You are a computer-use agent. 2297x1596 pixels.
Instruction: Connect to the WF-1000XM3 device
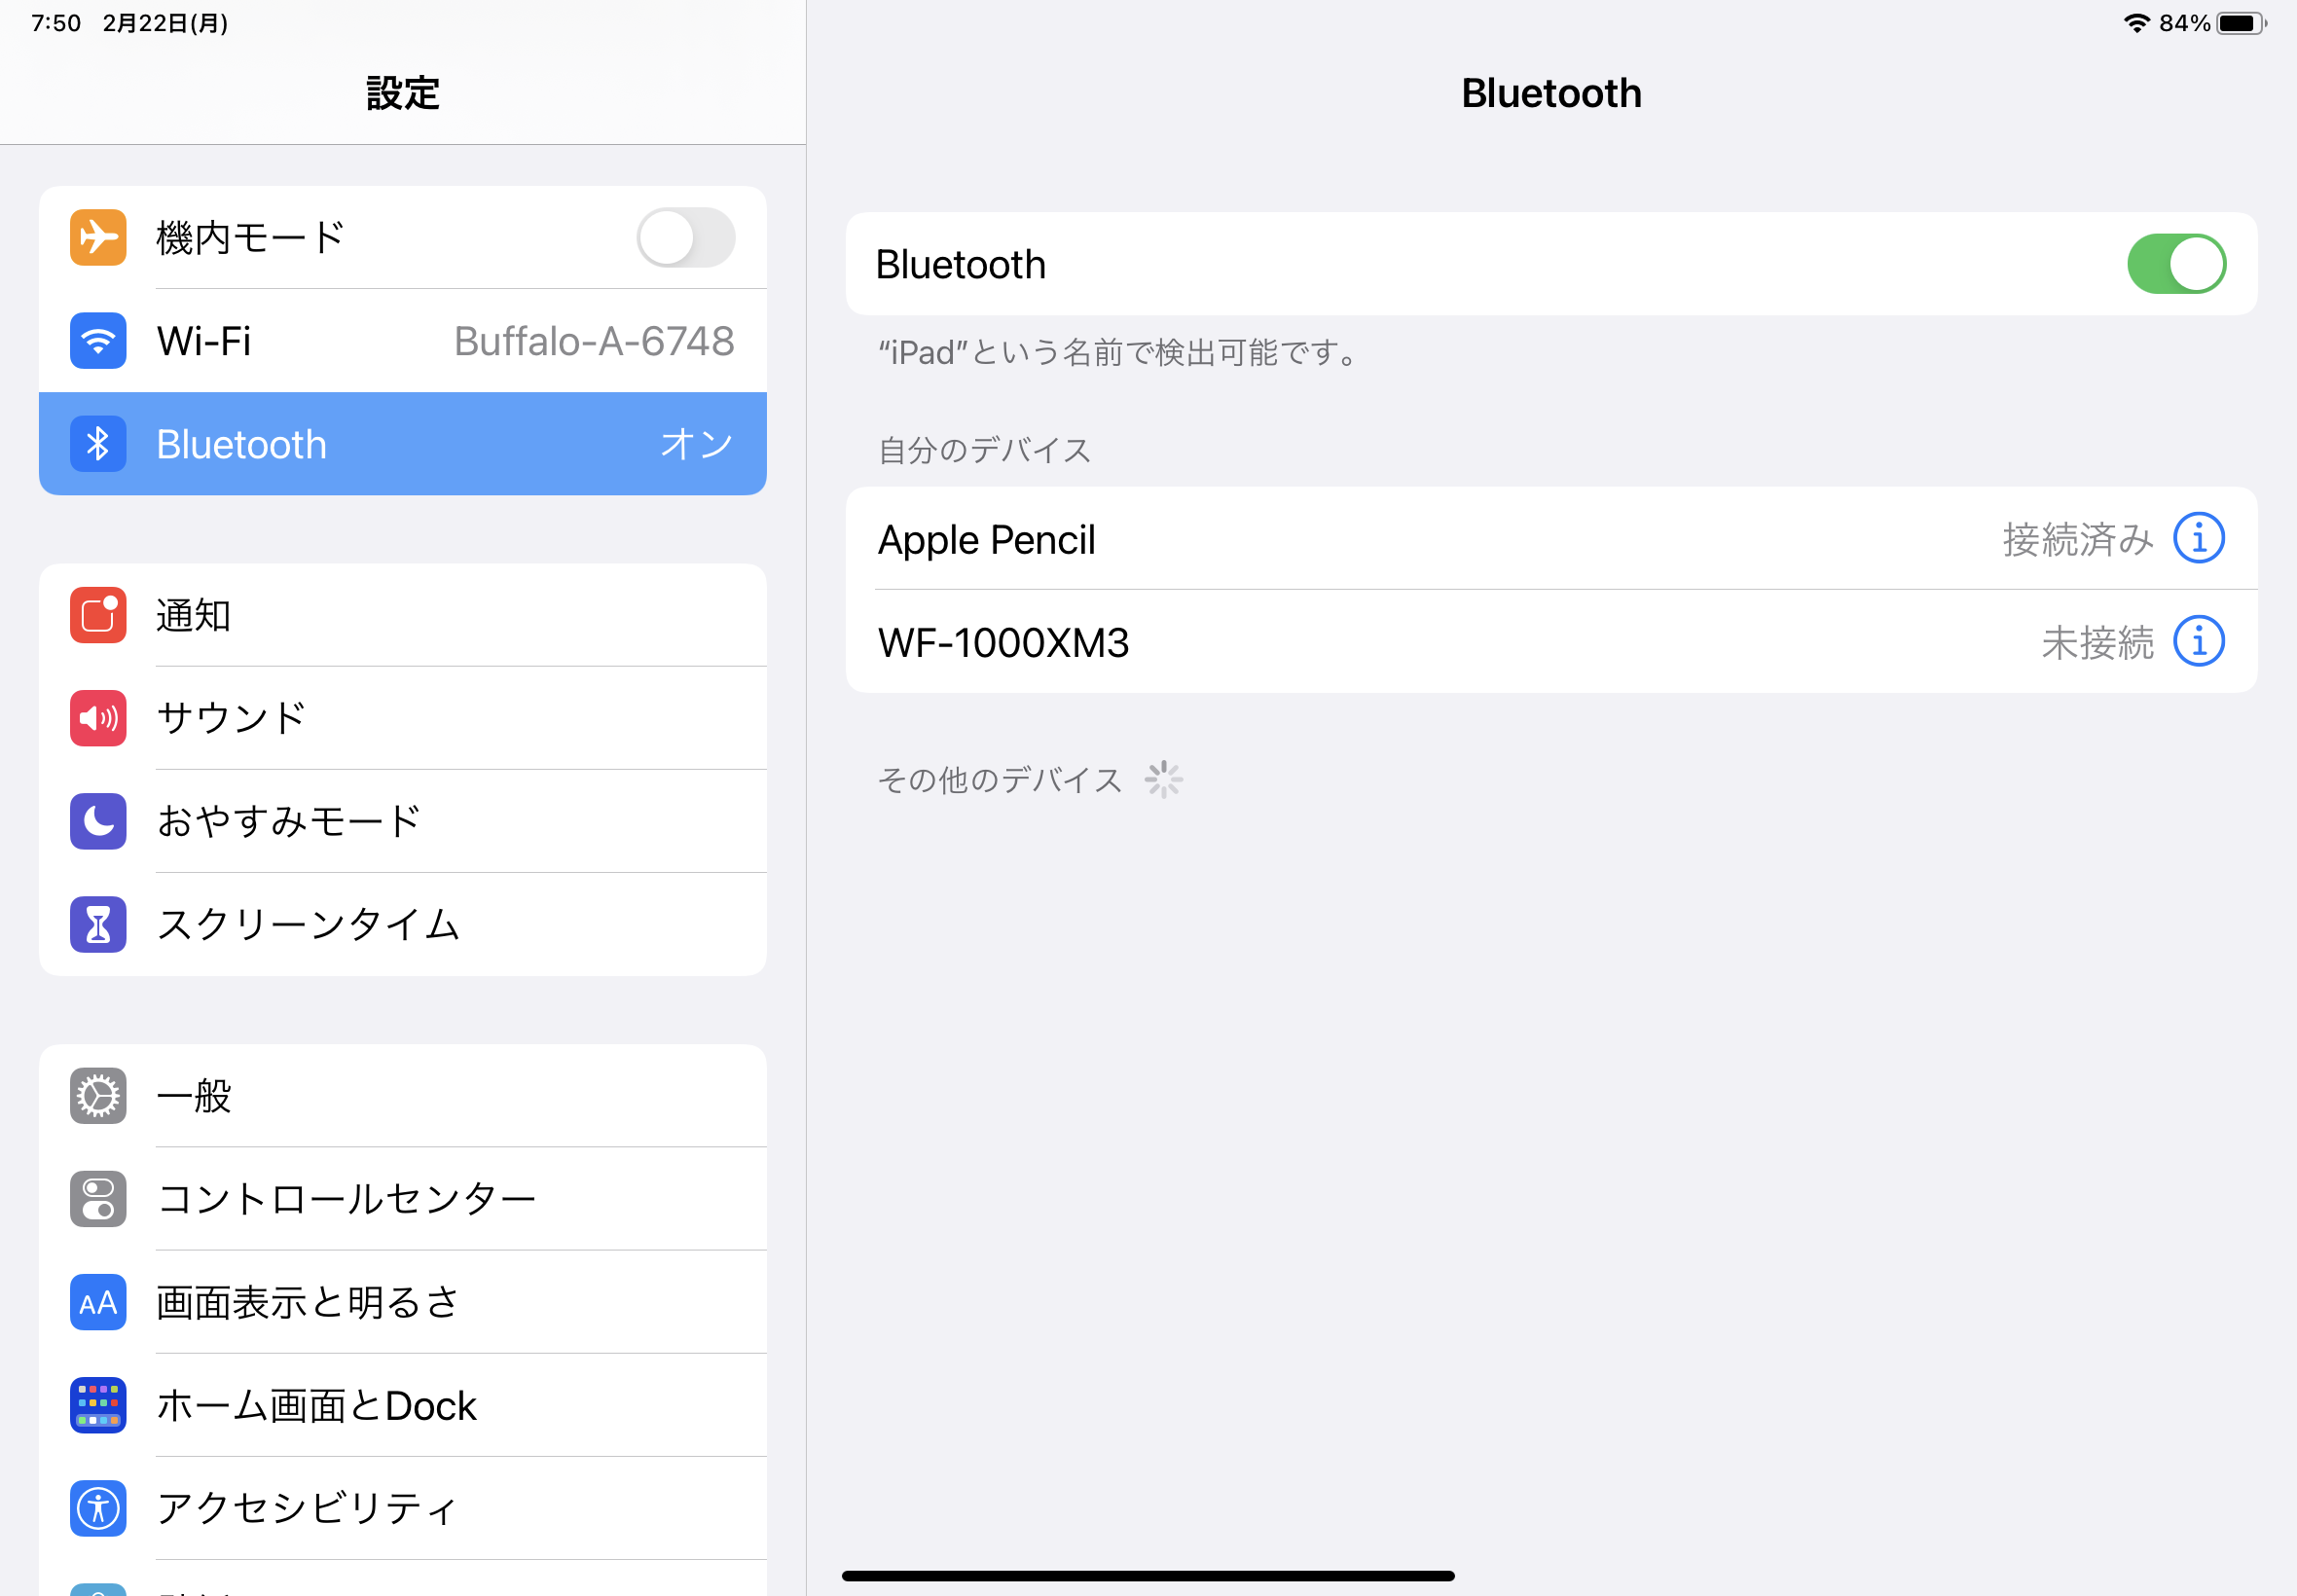coord(1400,642)
